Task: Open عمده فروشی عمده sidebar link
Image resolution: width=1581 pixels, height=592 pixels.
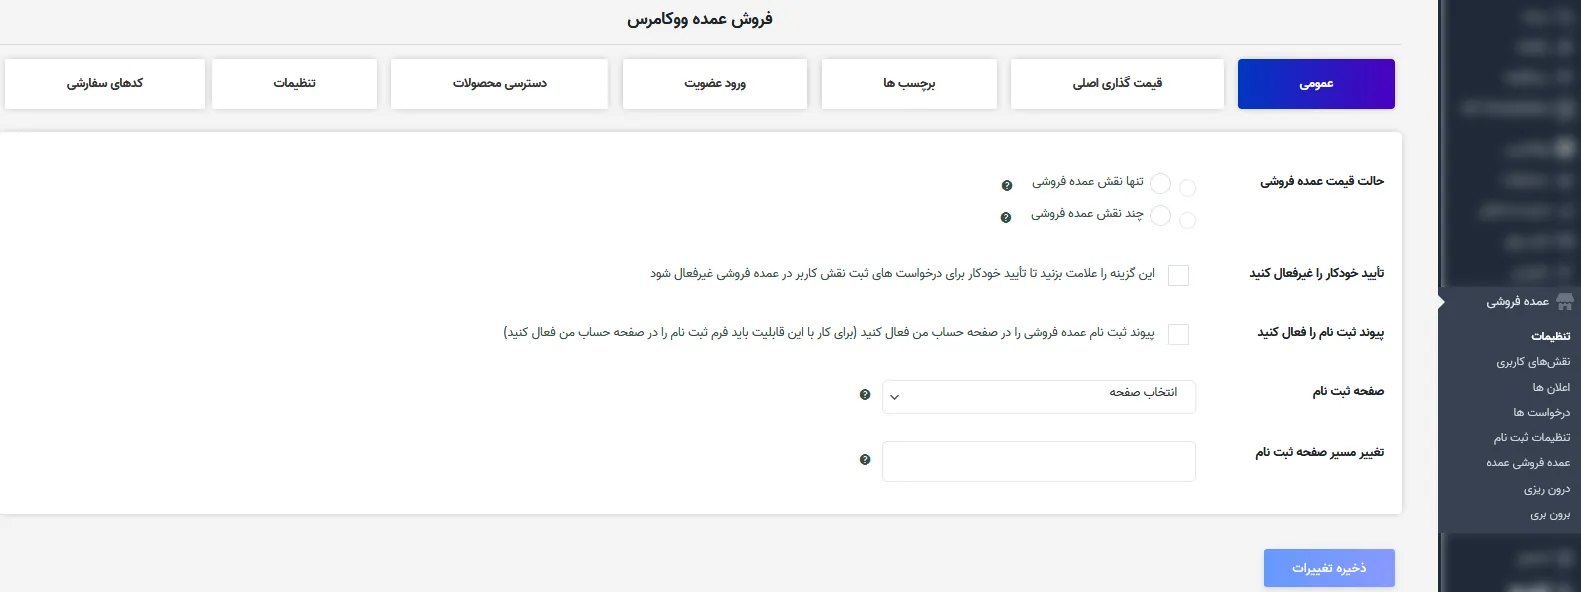Action: (x=1528, y=463)
